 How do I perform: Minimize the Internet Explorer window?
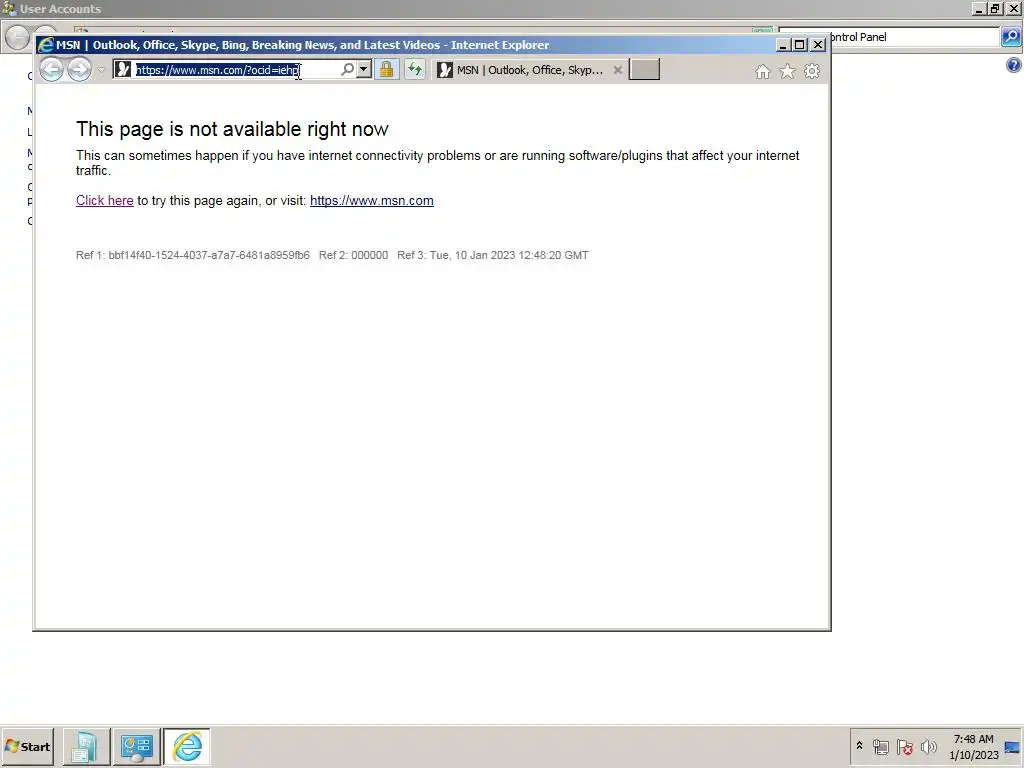[x=783, y=44]
